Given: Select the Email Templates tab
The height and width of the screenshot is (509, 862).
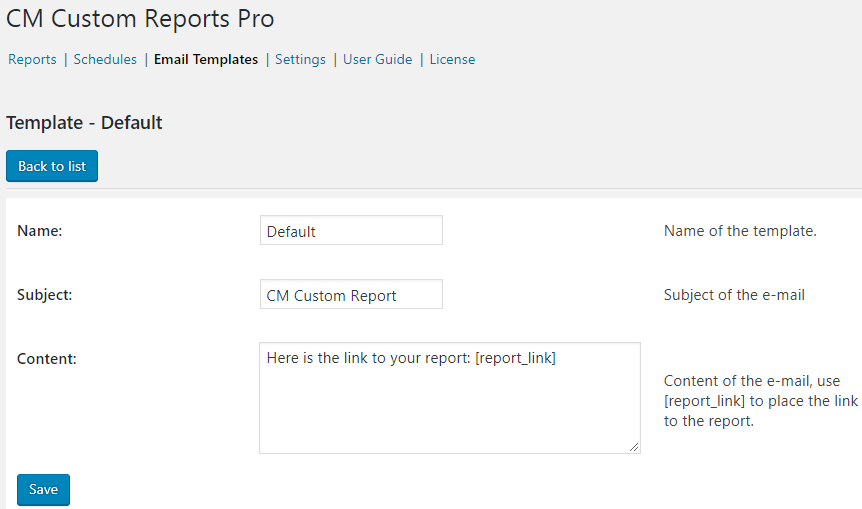Looking at the screenshot, I should [x=206, y=59].
